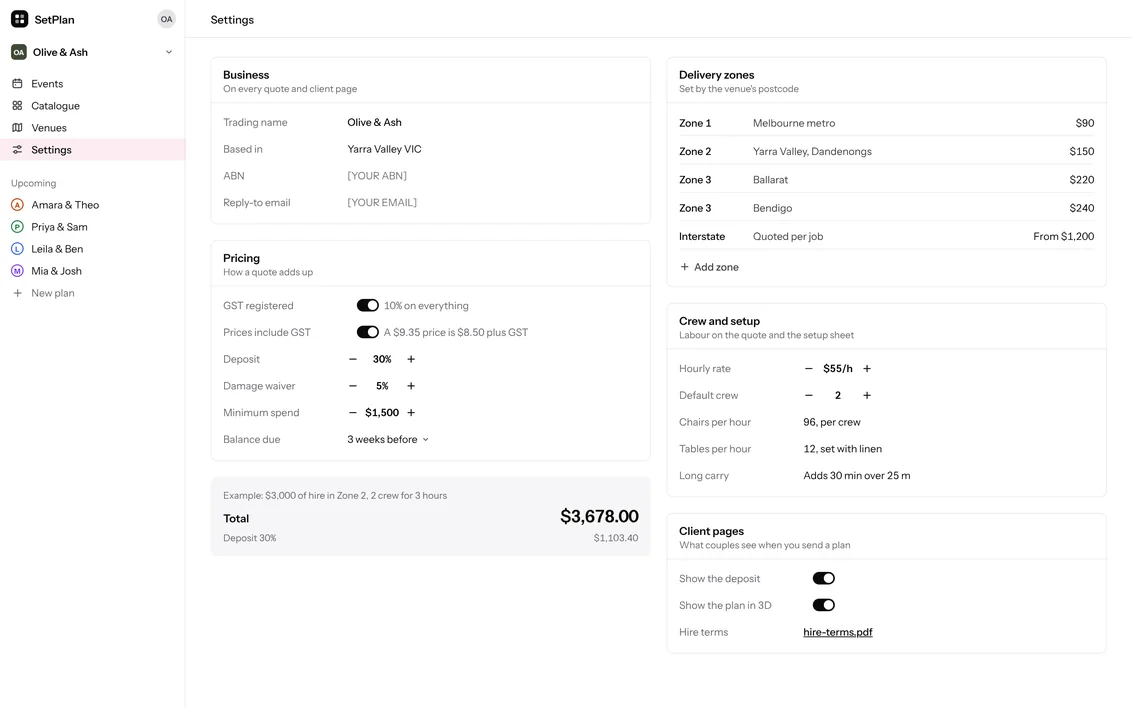This screenshot has width=1132, height=708.
Task: Click the Venues map icon
Action: pyautogui.click(x=17, y=128)
